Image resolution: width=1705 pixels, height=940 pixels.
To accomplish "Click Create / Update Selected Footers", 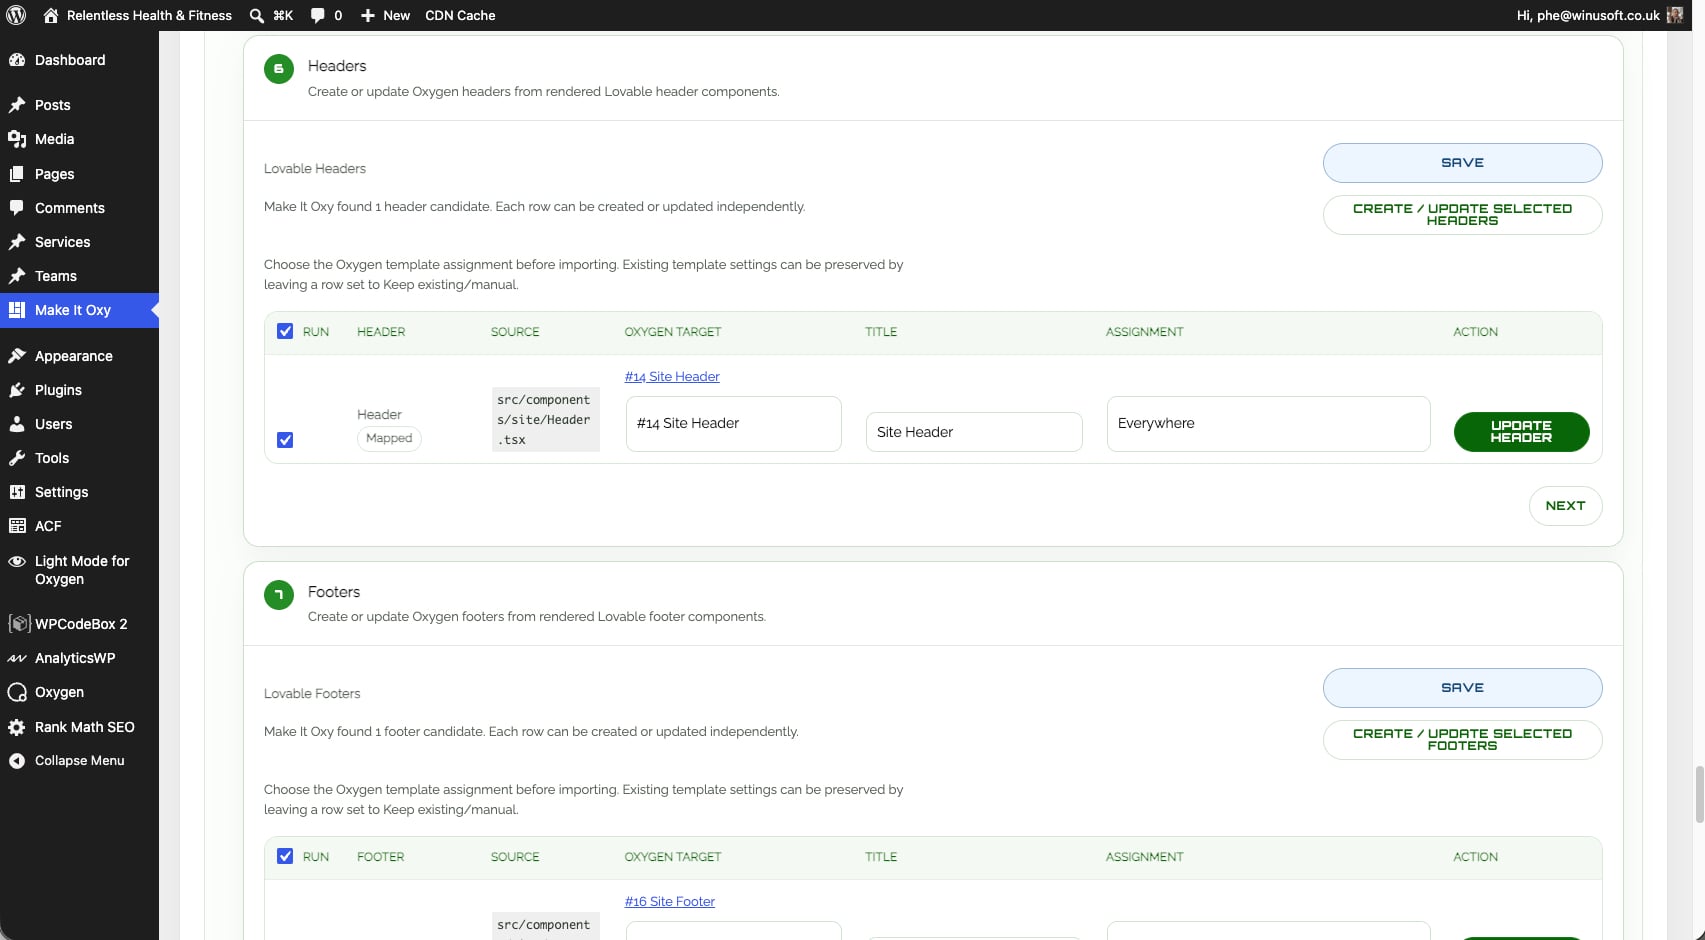I will (1462, 740).
